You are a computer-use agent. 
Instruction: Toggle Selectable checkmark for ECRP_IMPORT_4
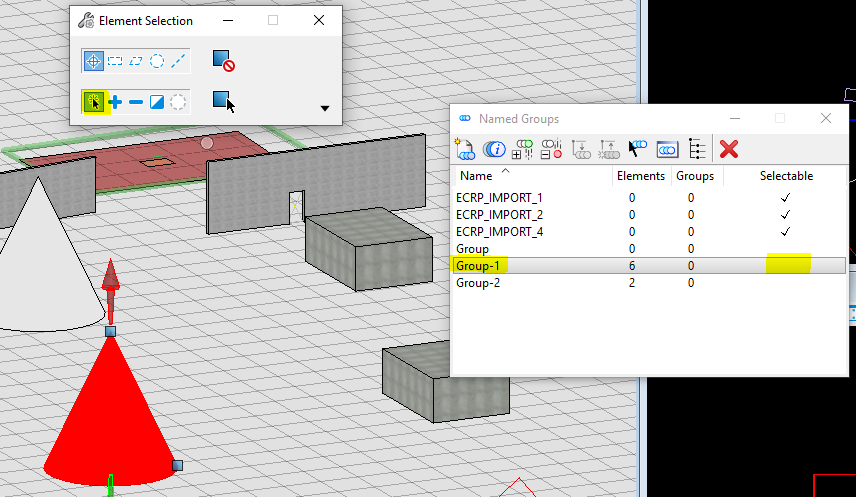tap(785, 232)
